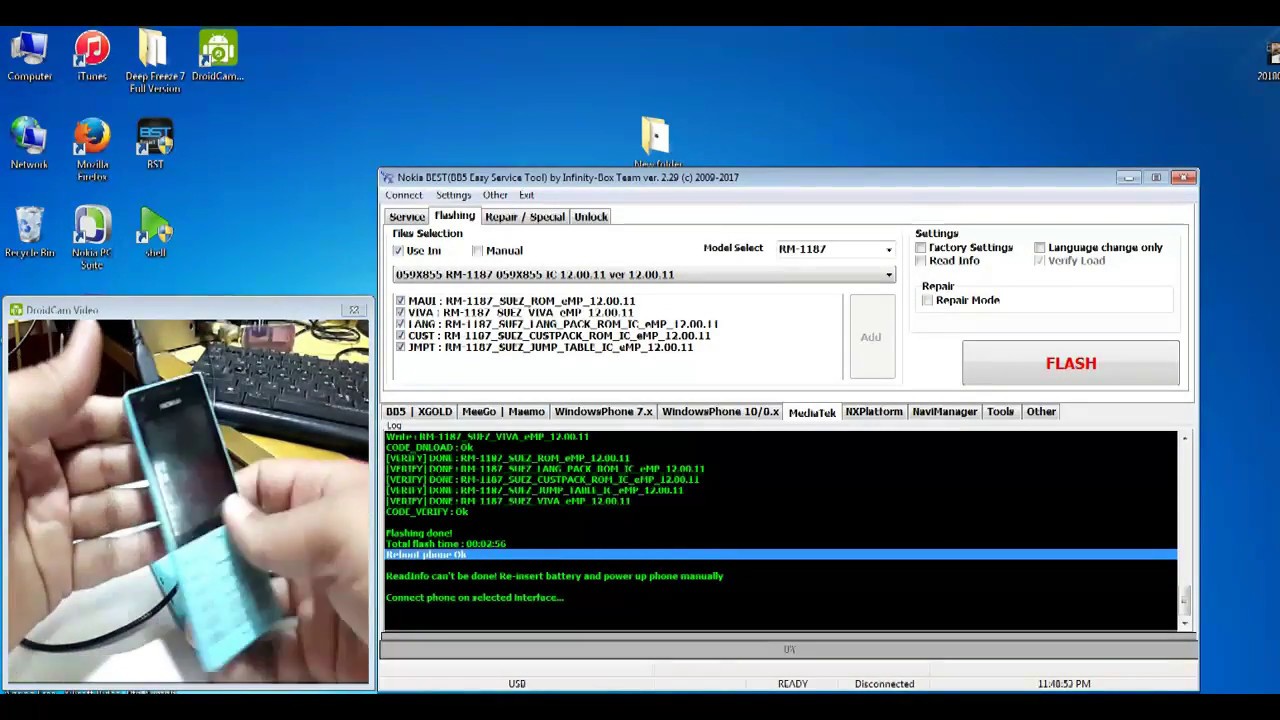Select the MediaTek platform tab

pyautogui.click(x=812, y=413)
